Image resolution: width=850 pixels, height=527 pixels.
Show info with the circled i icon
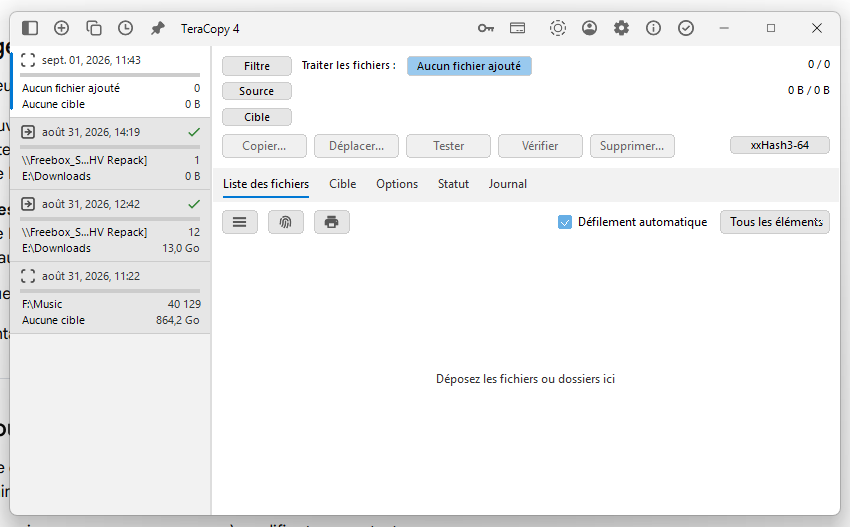coord(653,28)
